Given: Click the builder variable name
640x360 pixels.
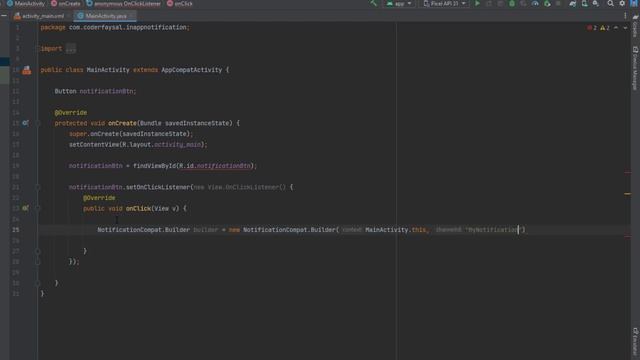Looking at the screenshot, I should click(206, 230).
